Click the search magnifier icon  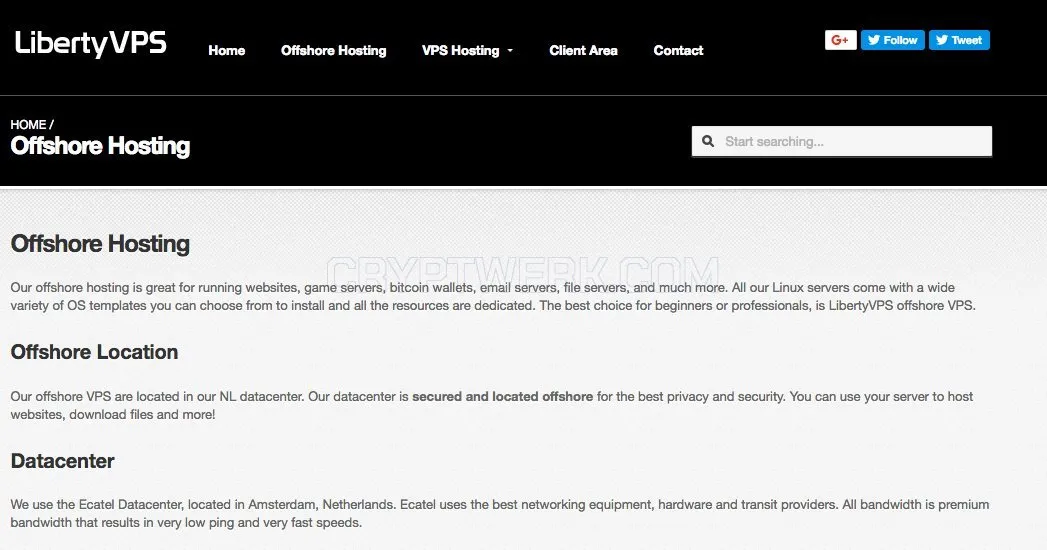[708, 142]
